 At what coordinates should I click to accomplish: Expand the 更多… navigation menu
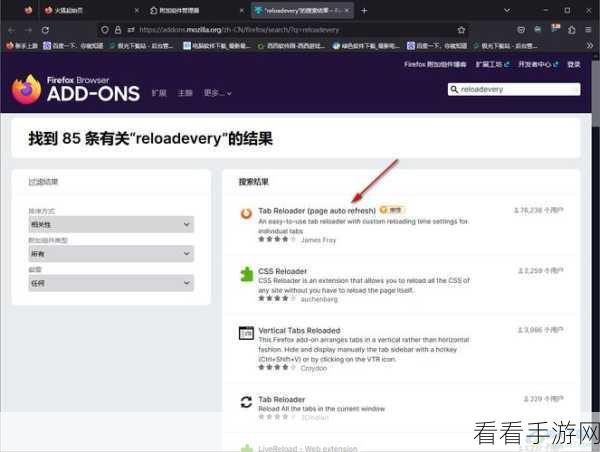coord(217,93)
